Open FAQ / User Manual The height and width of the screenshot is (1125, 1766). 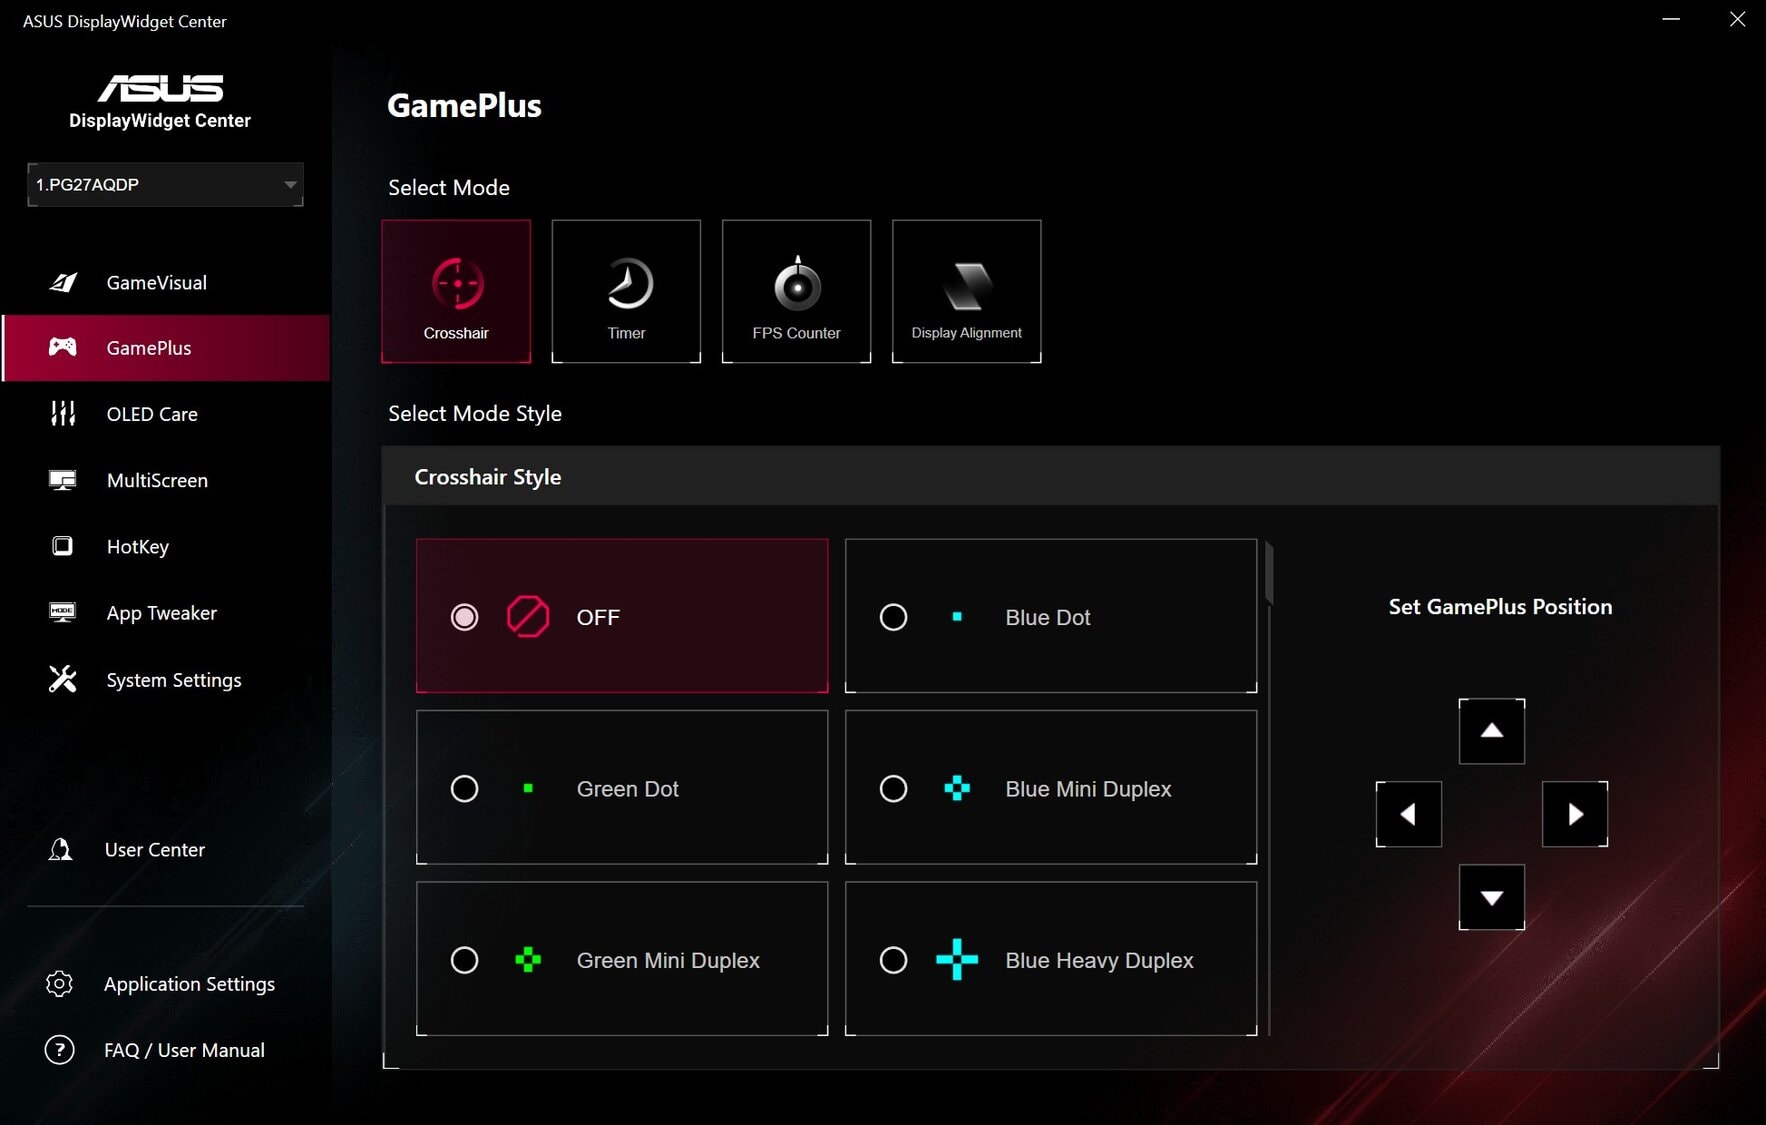(184, 1050)
